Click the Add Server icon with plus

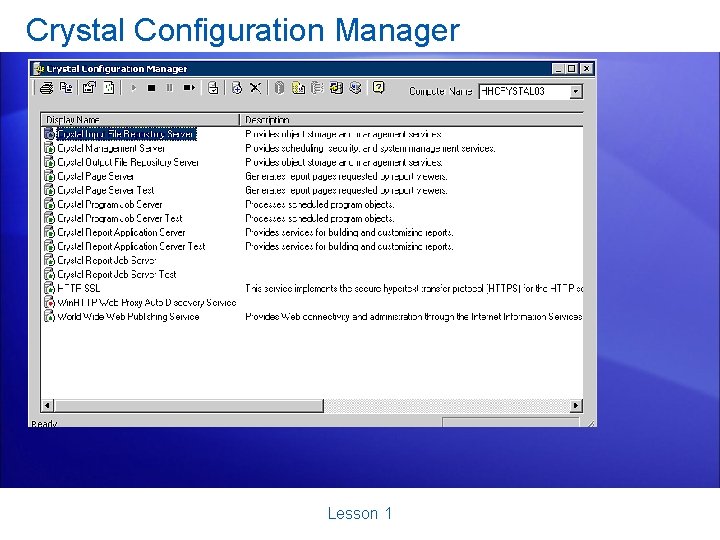tap(237, 88)
